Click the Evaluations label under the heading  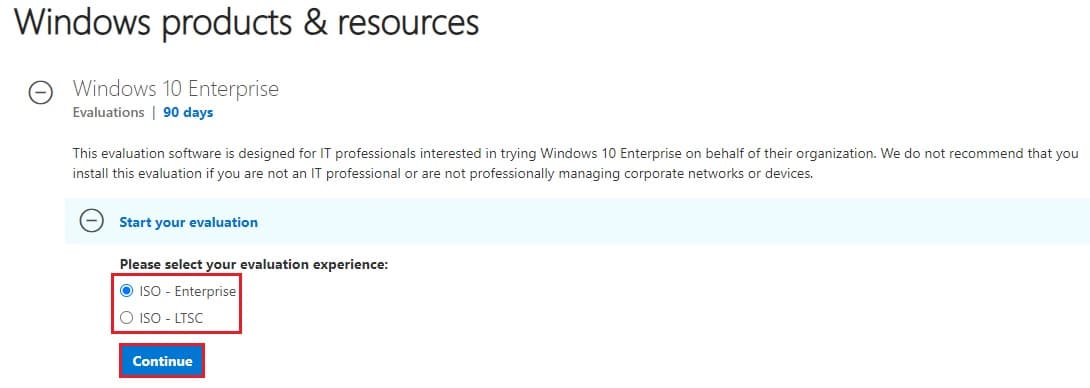108,112
